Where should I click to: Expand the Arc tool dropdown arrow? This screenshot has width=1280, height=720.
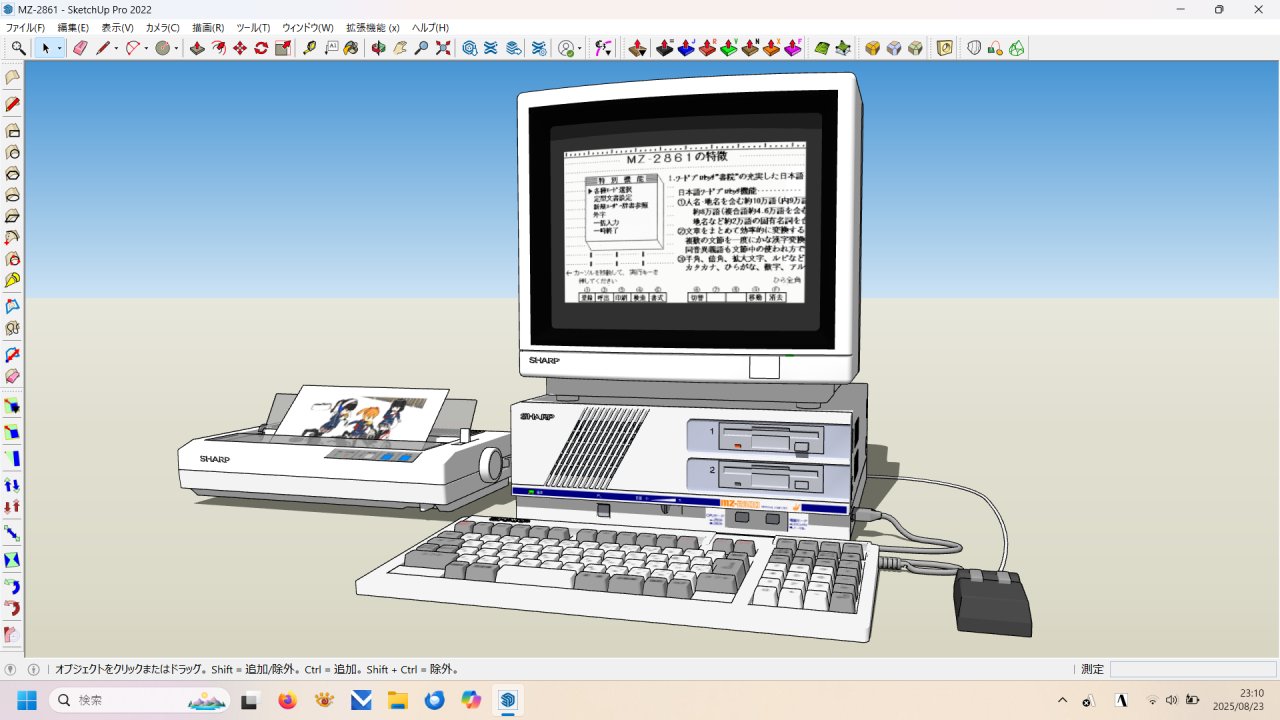(x=145, y=48)
